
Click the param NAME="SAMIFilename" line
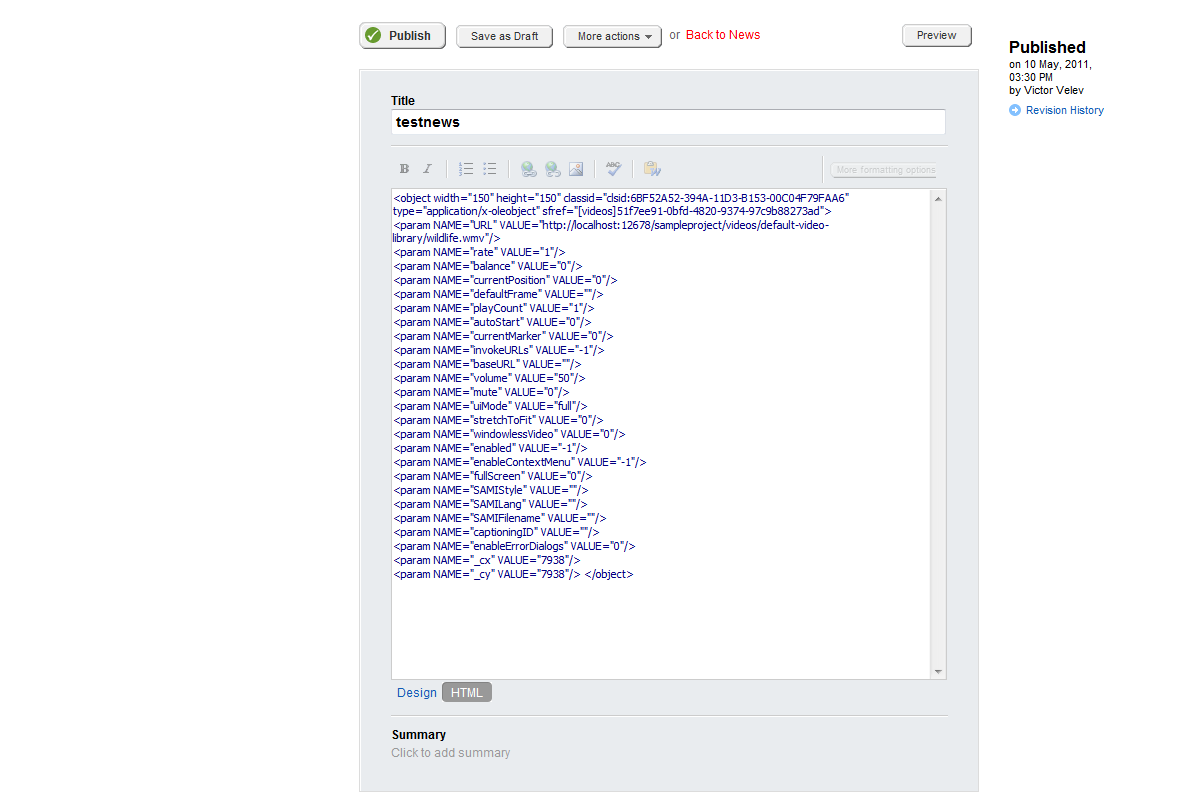[500, 519]
